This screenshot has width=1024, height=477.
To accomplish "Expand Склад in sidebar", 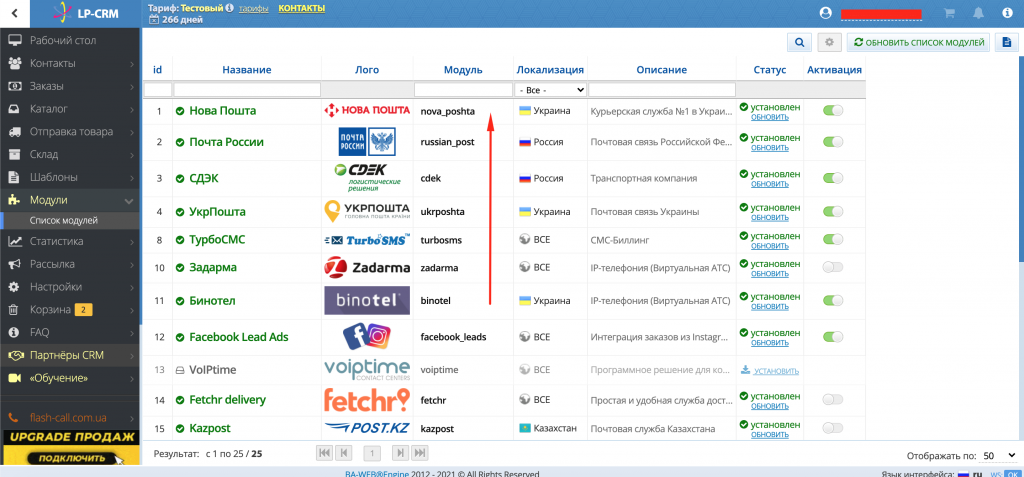I will tap(71, 154).
